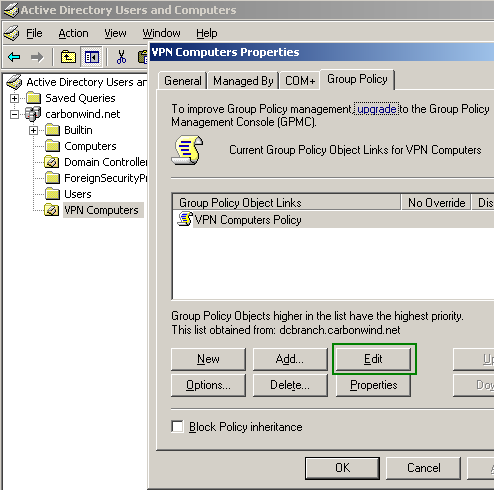This screenshot has height=490, width=494.
Task: Click the ForeignSecurityPrincipals folder icon
Action: point(52,178)
